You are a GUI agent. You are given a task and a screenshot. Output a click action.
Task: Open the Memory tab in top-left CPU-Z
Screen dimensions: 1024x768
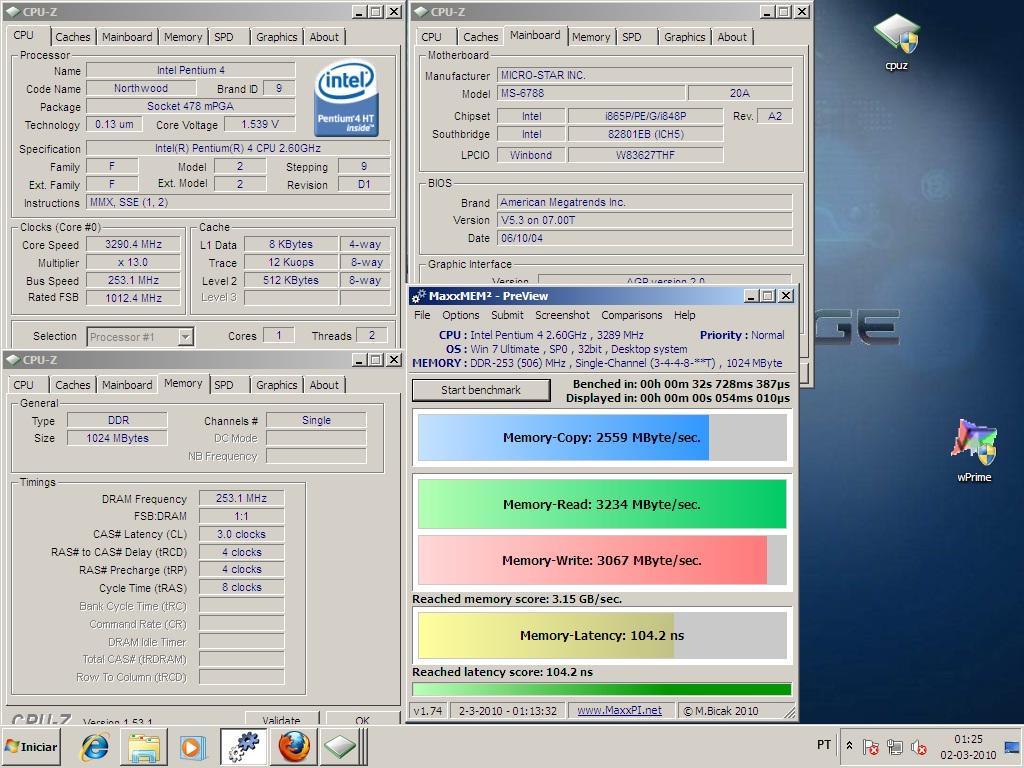point(183,37)
